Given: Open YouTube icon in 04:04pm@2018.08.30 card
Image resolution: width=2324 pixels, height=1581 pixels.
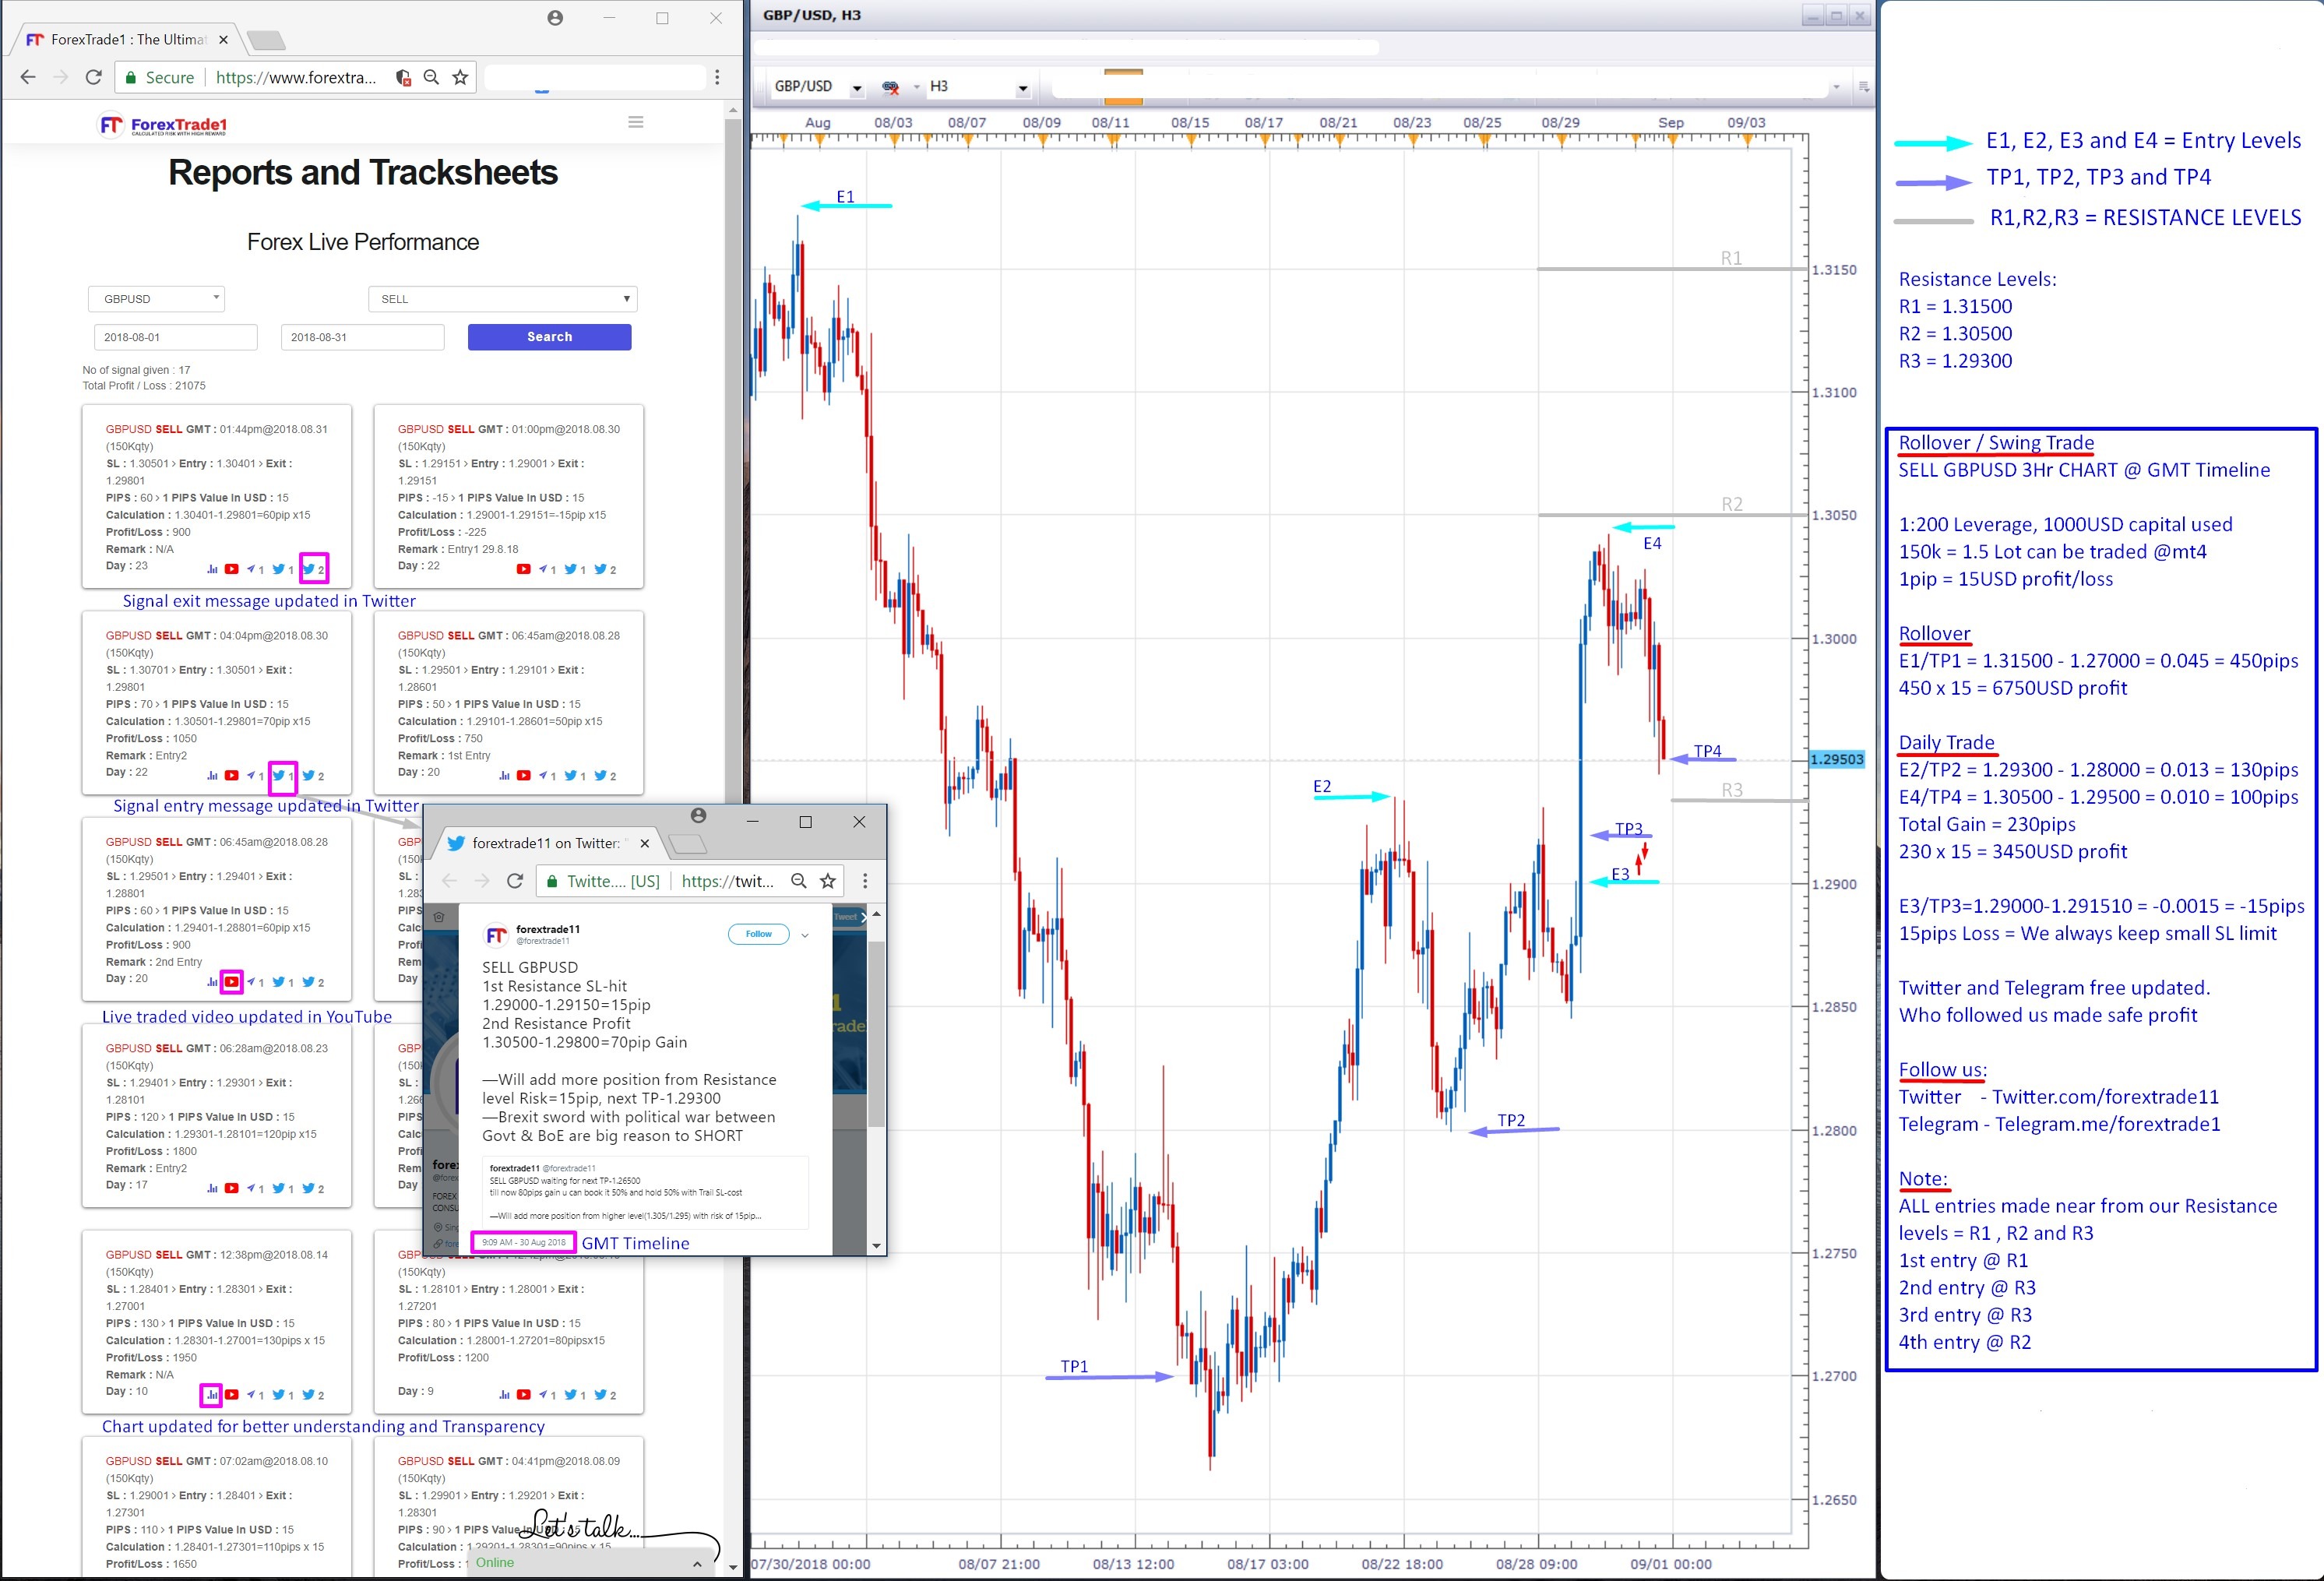Looking at the screenshot, I should (x=232, y=775).
